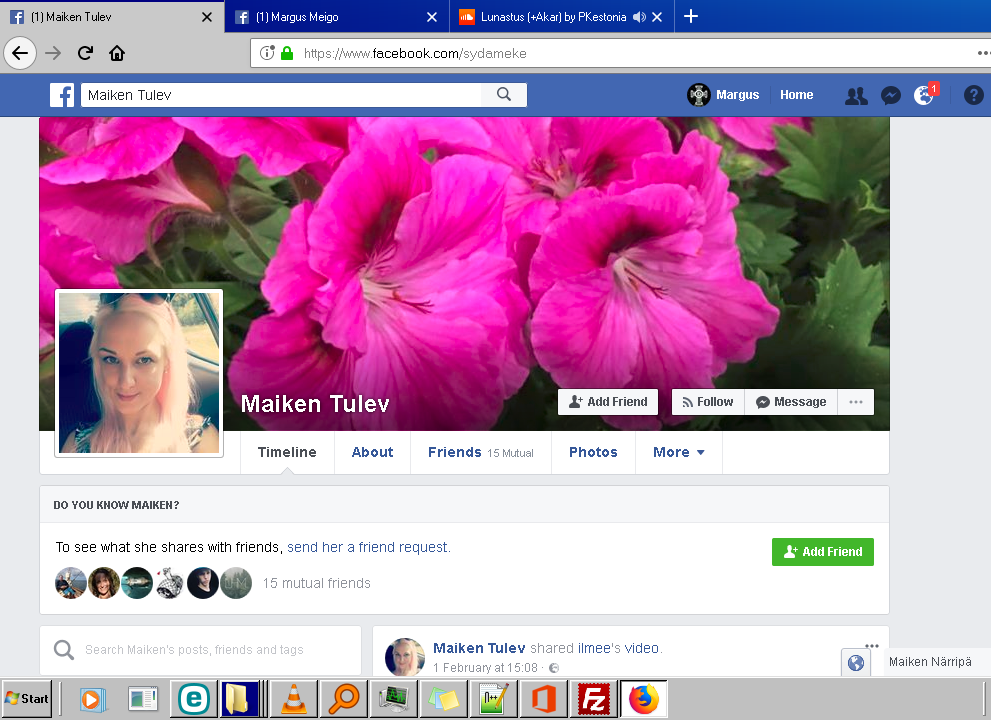Open ESET icon in taskbar
The image size is (991, 720).
click(194, 699)
